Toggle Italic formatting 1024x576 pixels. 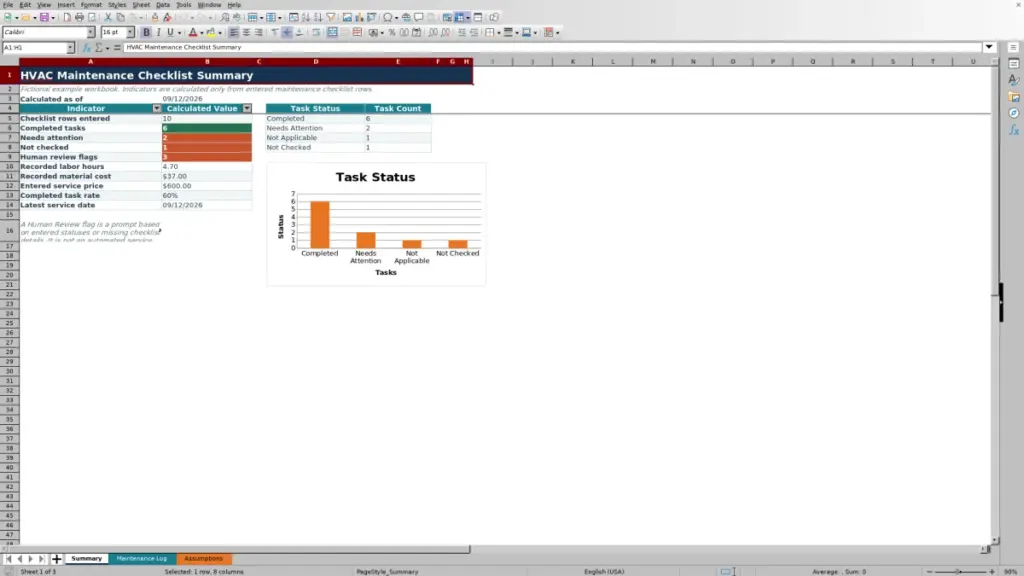click(158, 33)
